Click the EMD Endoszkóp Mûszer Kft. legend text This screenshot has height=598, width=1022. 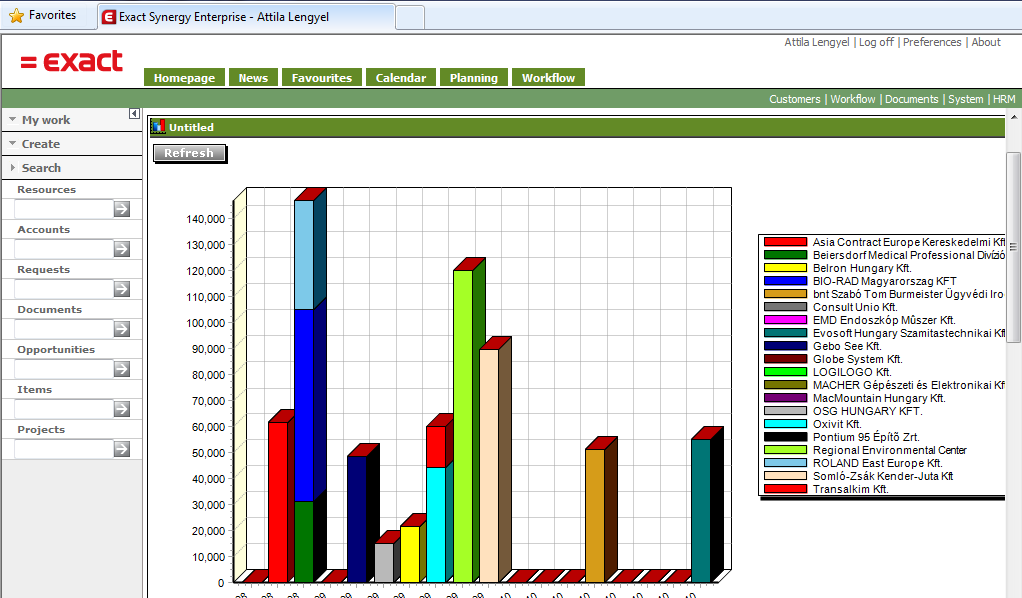coord(884,320)
